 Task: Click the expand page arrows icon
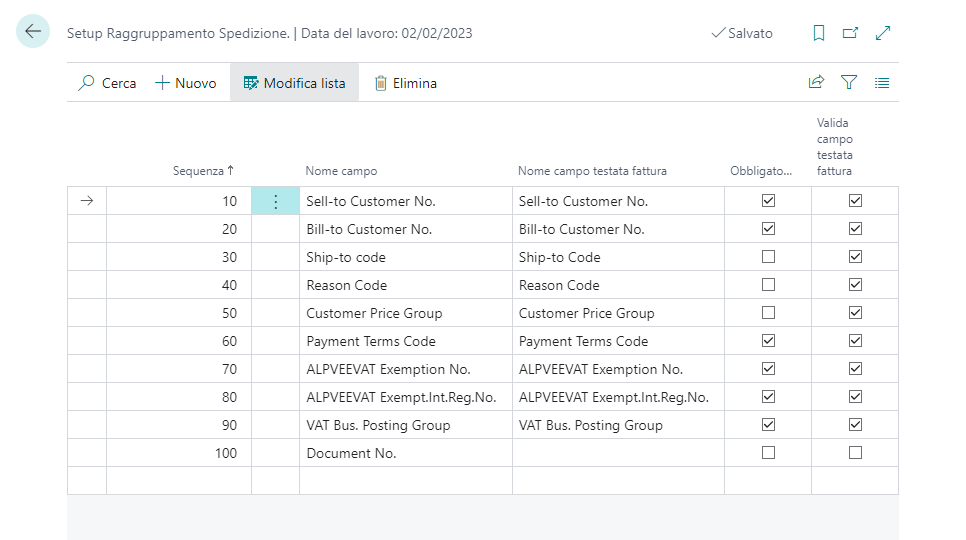(883, 33)
